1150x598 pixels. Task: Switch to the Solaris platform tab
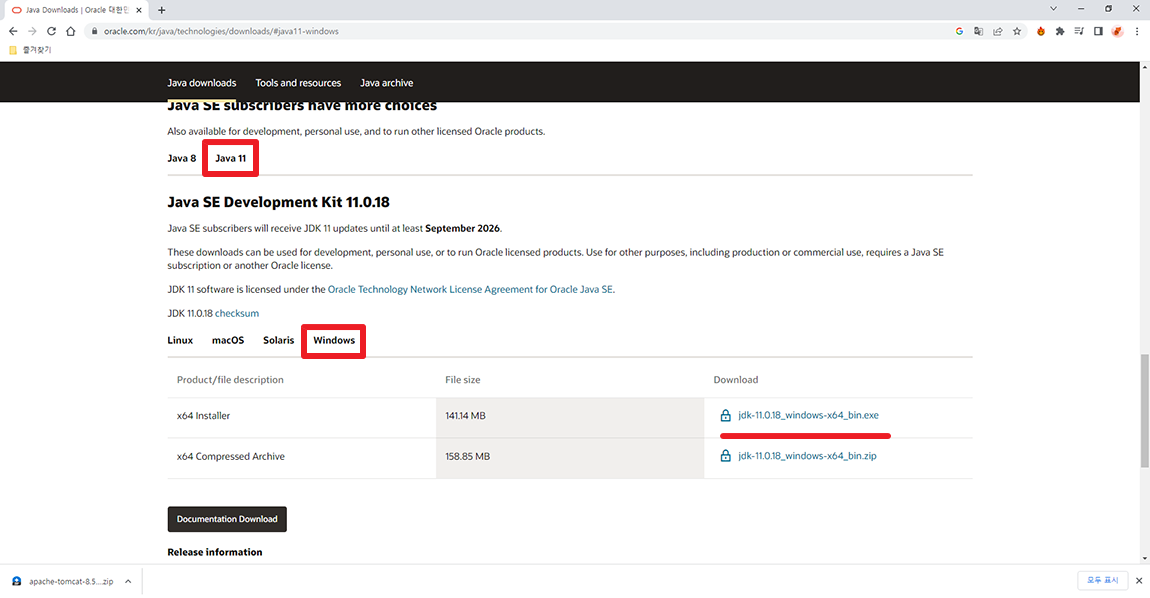pos(279,340)
